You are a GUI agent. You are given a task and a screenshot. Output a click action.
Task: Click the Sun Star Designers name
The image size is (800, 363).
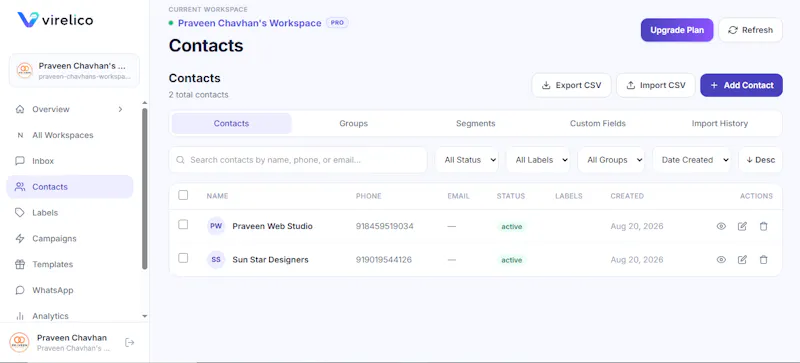270,260
